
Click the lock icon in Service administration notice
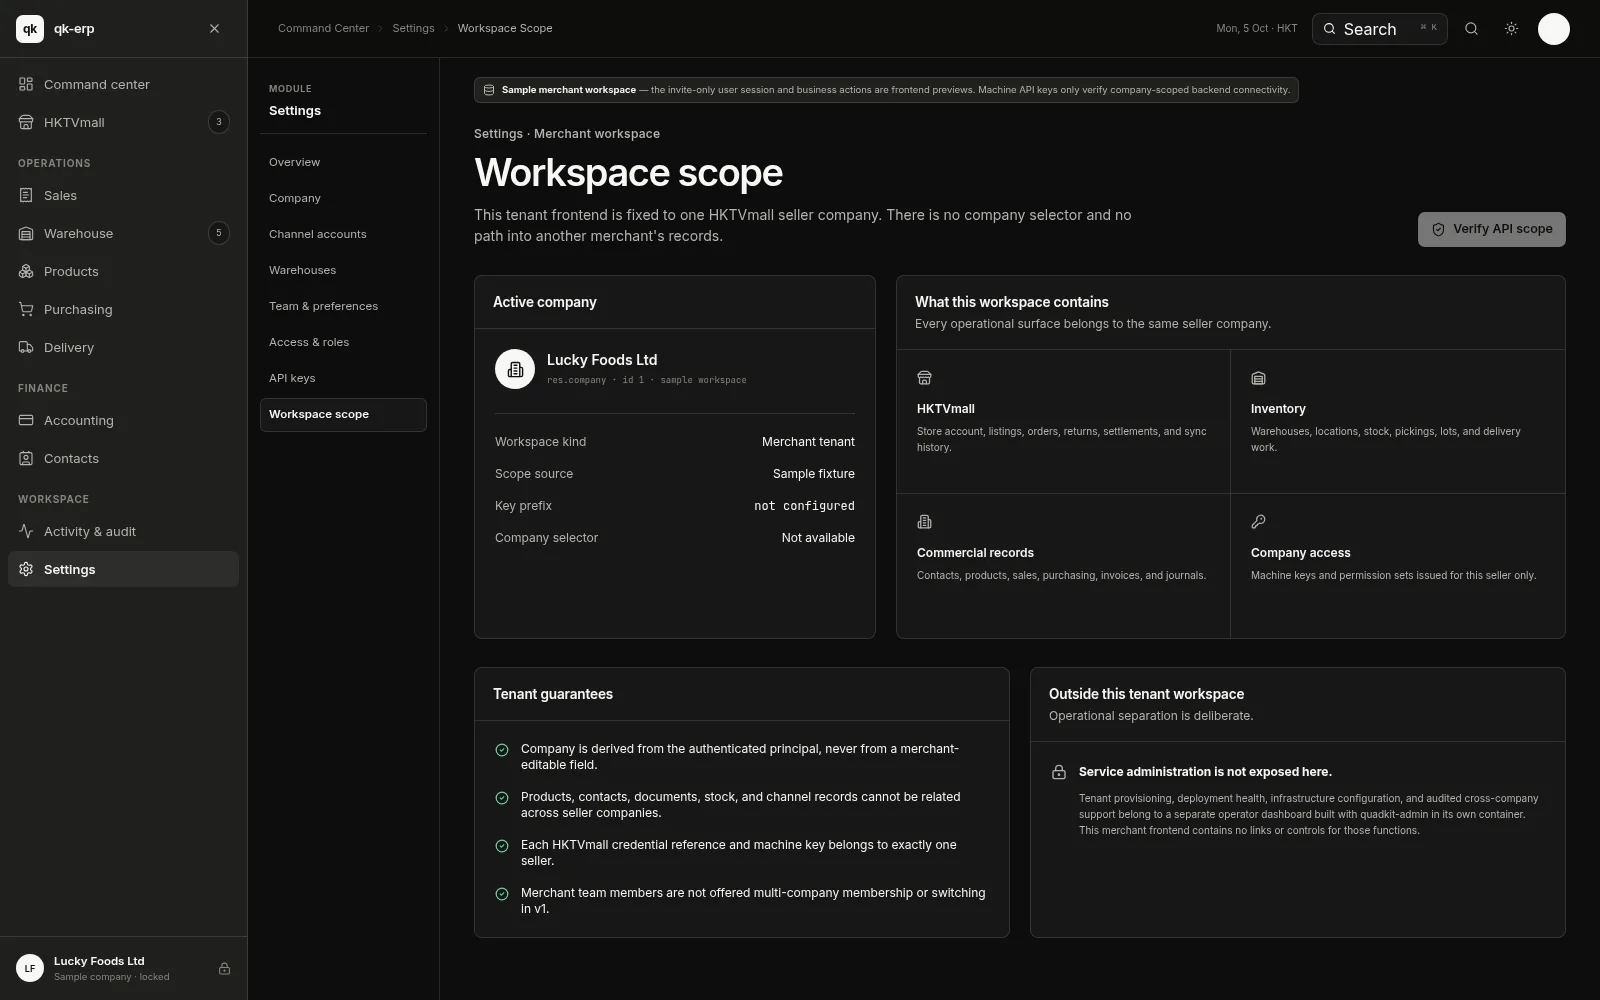(x=1058, y=772)
